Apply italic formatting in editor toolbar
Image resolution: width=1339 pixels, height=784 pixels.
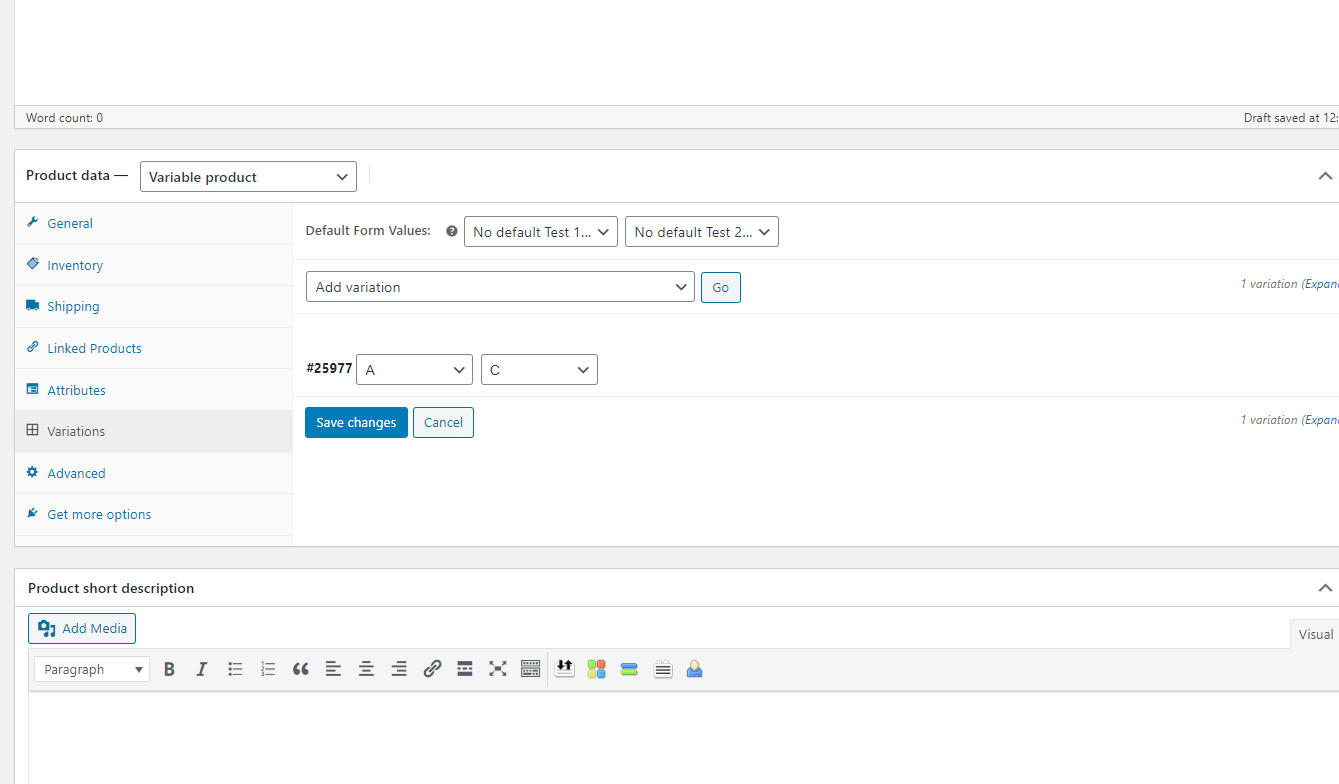201,669
